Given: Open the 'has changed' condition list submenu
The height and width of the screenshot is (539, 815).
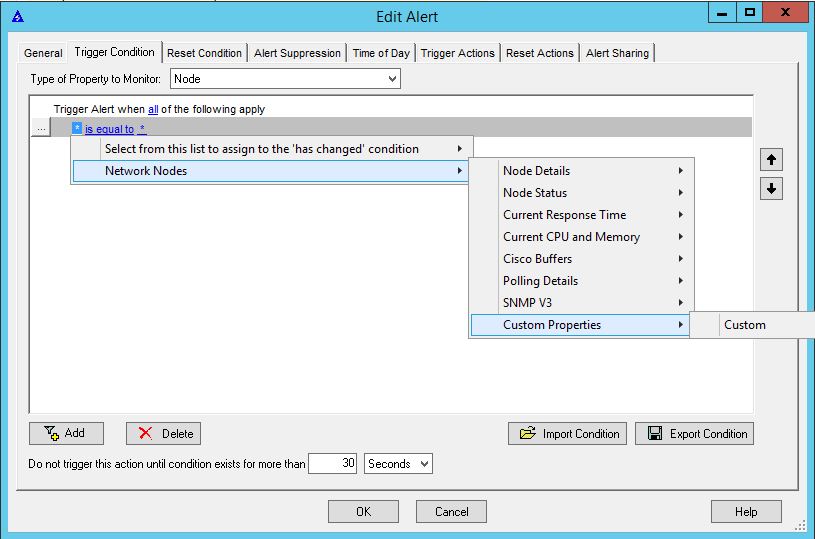Looking at the screenshot, I should tap(272, 149).
